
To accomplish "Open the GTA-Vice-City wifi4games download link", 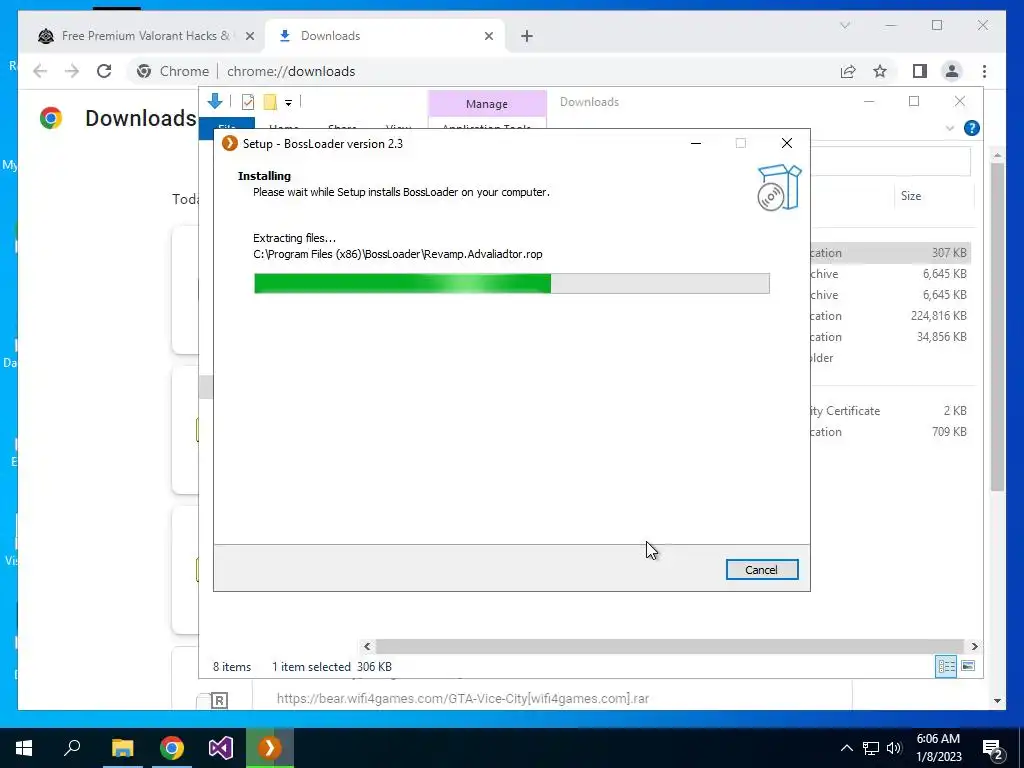I will [x=463, y=699].
